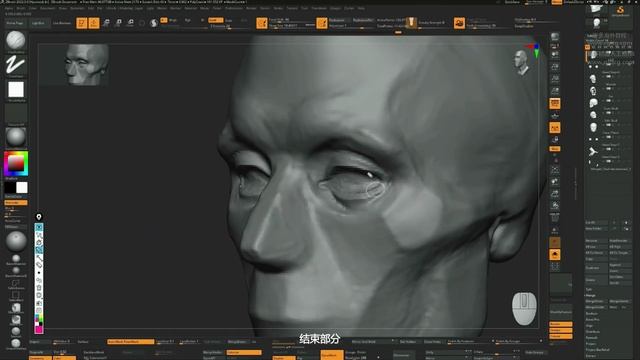Expand the Distribute section in SubTool palette
640x360 pixels.
(593, 332)
